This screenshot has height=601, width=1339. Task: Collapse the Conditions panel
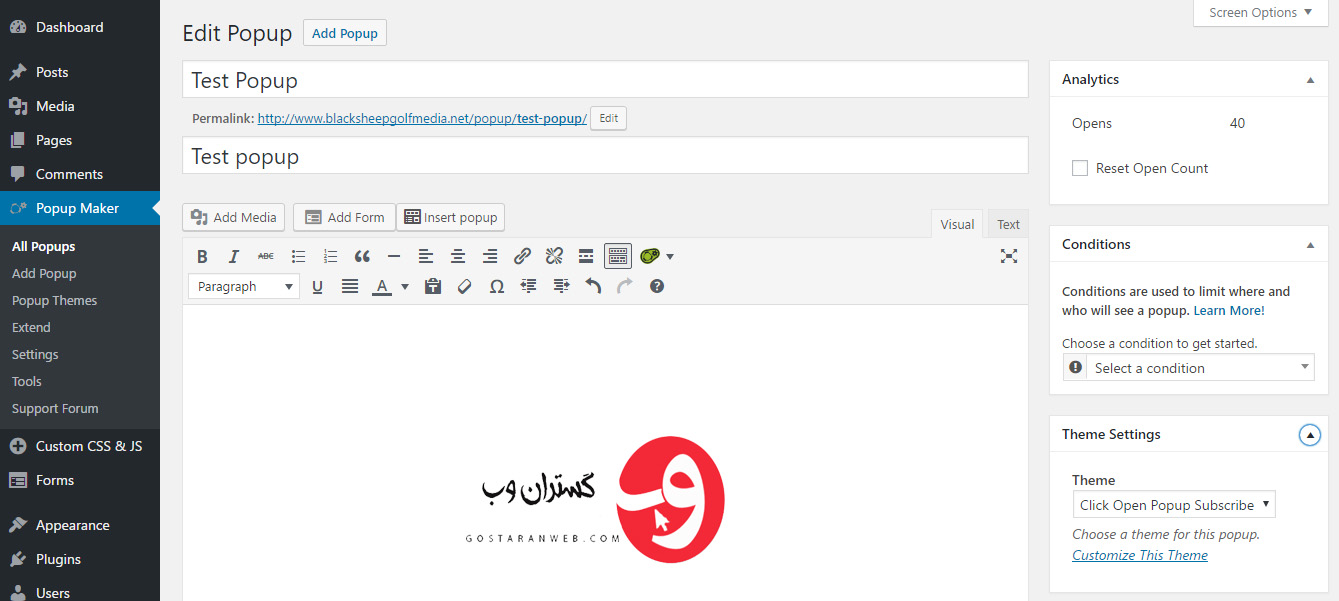point(1310,244)
